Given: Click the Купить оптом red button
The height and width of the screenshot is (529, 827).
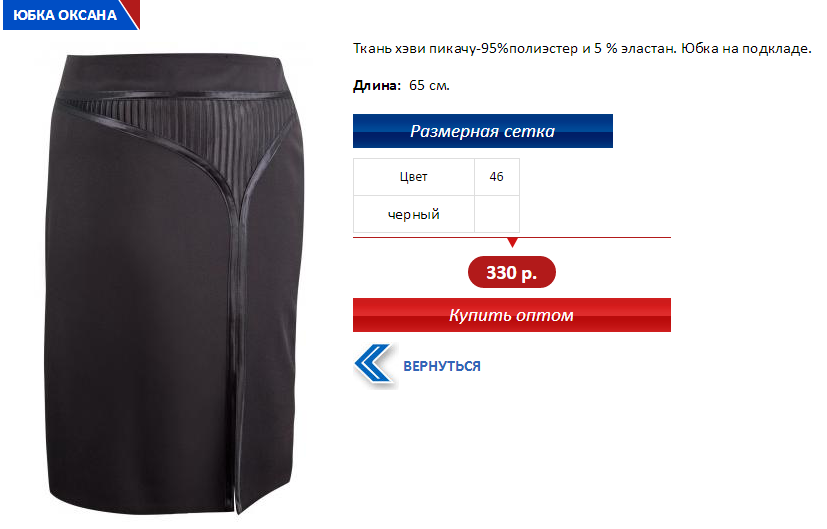Looking at the screenshot, I should [x=512, y=315].
